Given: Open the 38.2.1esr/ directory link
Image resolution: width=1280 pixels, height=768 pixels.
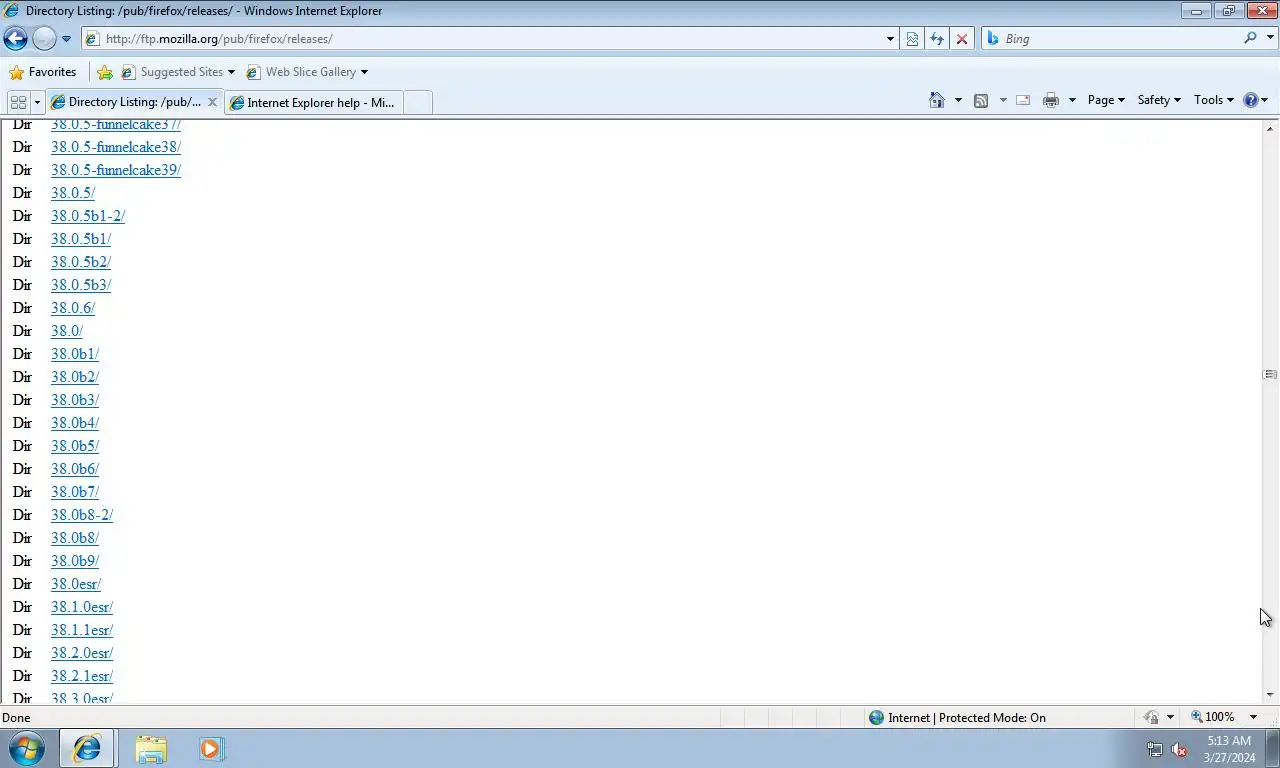Looking at the screenshot, I should (x=82, y=676).
